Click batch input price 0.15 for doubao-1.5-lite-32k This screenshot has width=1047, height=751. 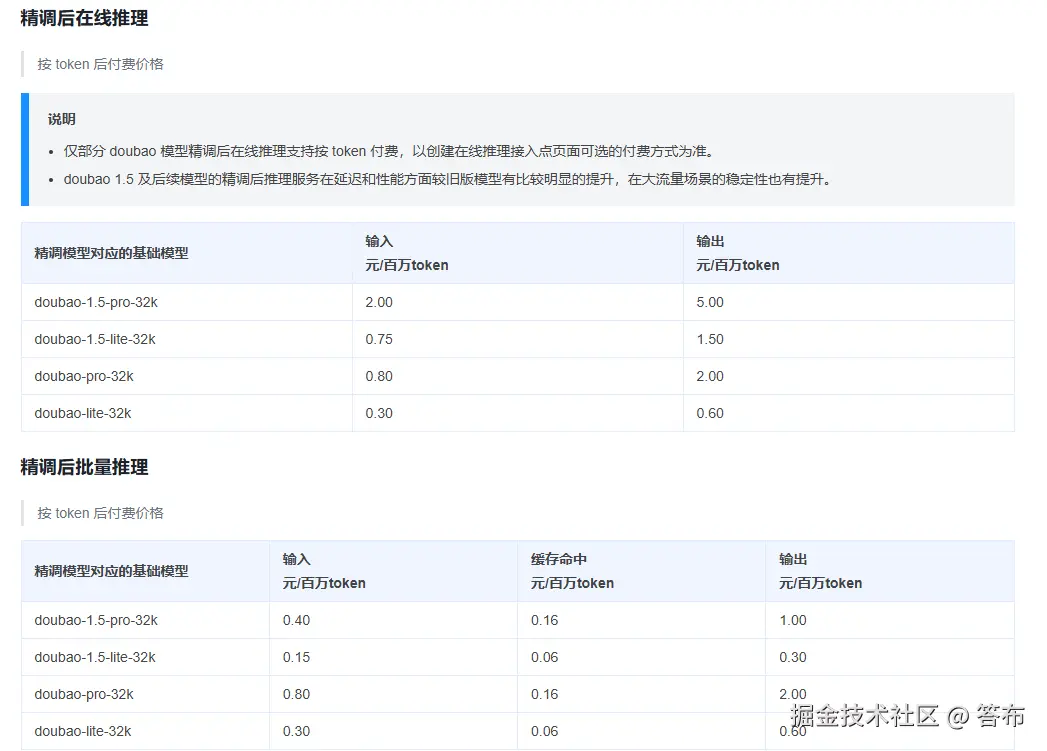[x=296, y=657]
